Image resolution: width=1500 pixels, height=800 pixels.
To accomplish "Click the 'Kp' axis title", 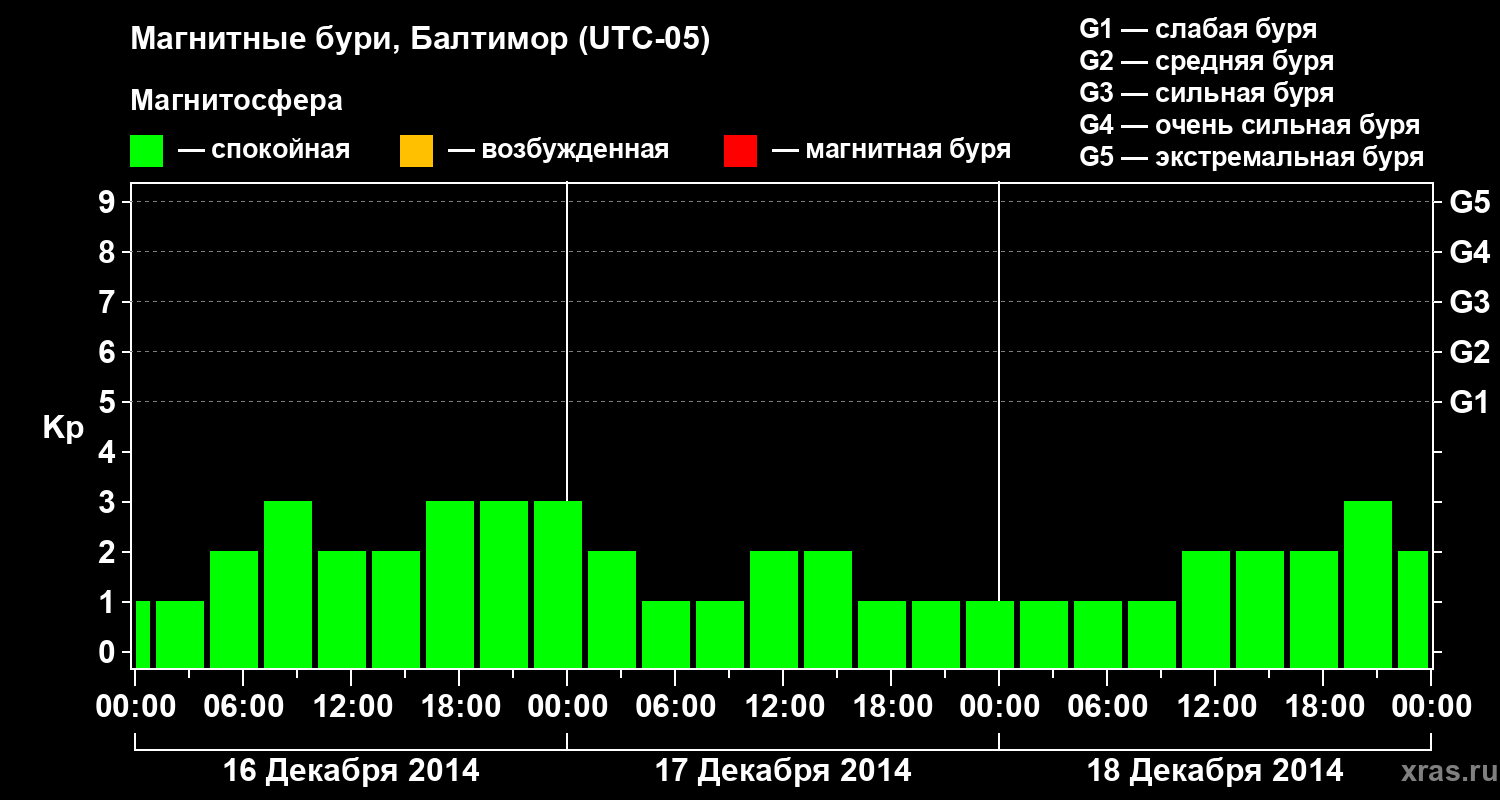I will click(63, 428).
